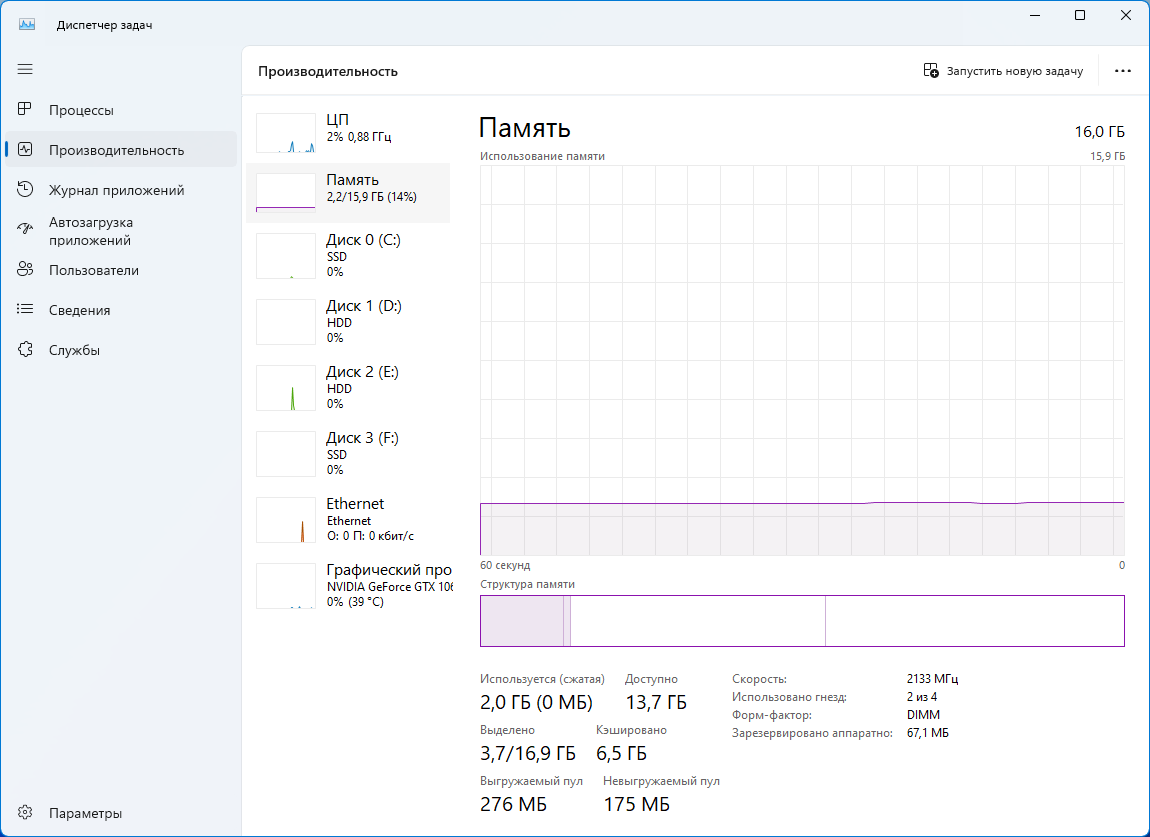Viewport: 1150px width, 837px height.
Task: Click the memory composition bar
Action: click(x=801, y=621)
